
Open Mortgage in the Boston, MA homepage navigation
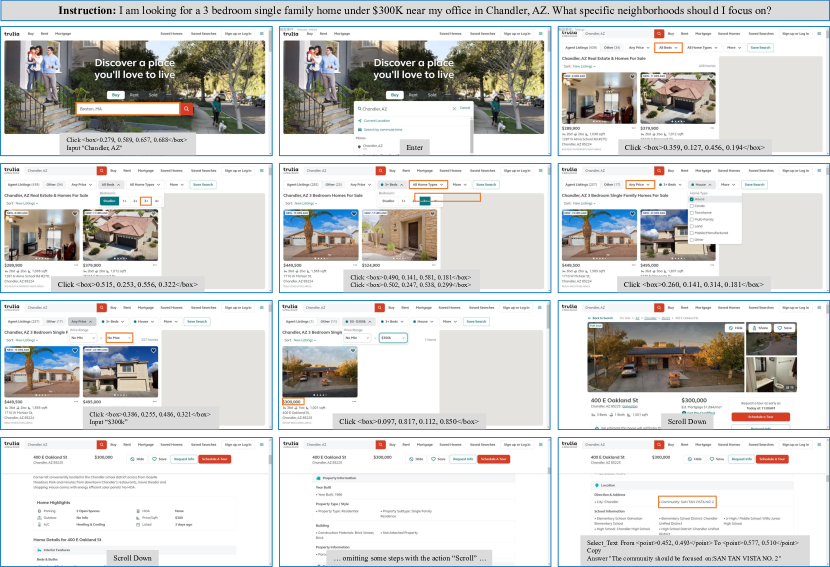tap(63, 33)
